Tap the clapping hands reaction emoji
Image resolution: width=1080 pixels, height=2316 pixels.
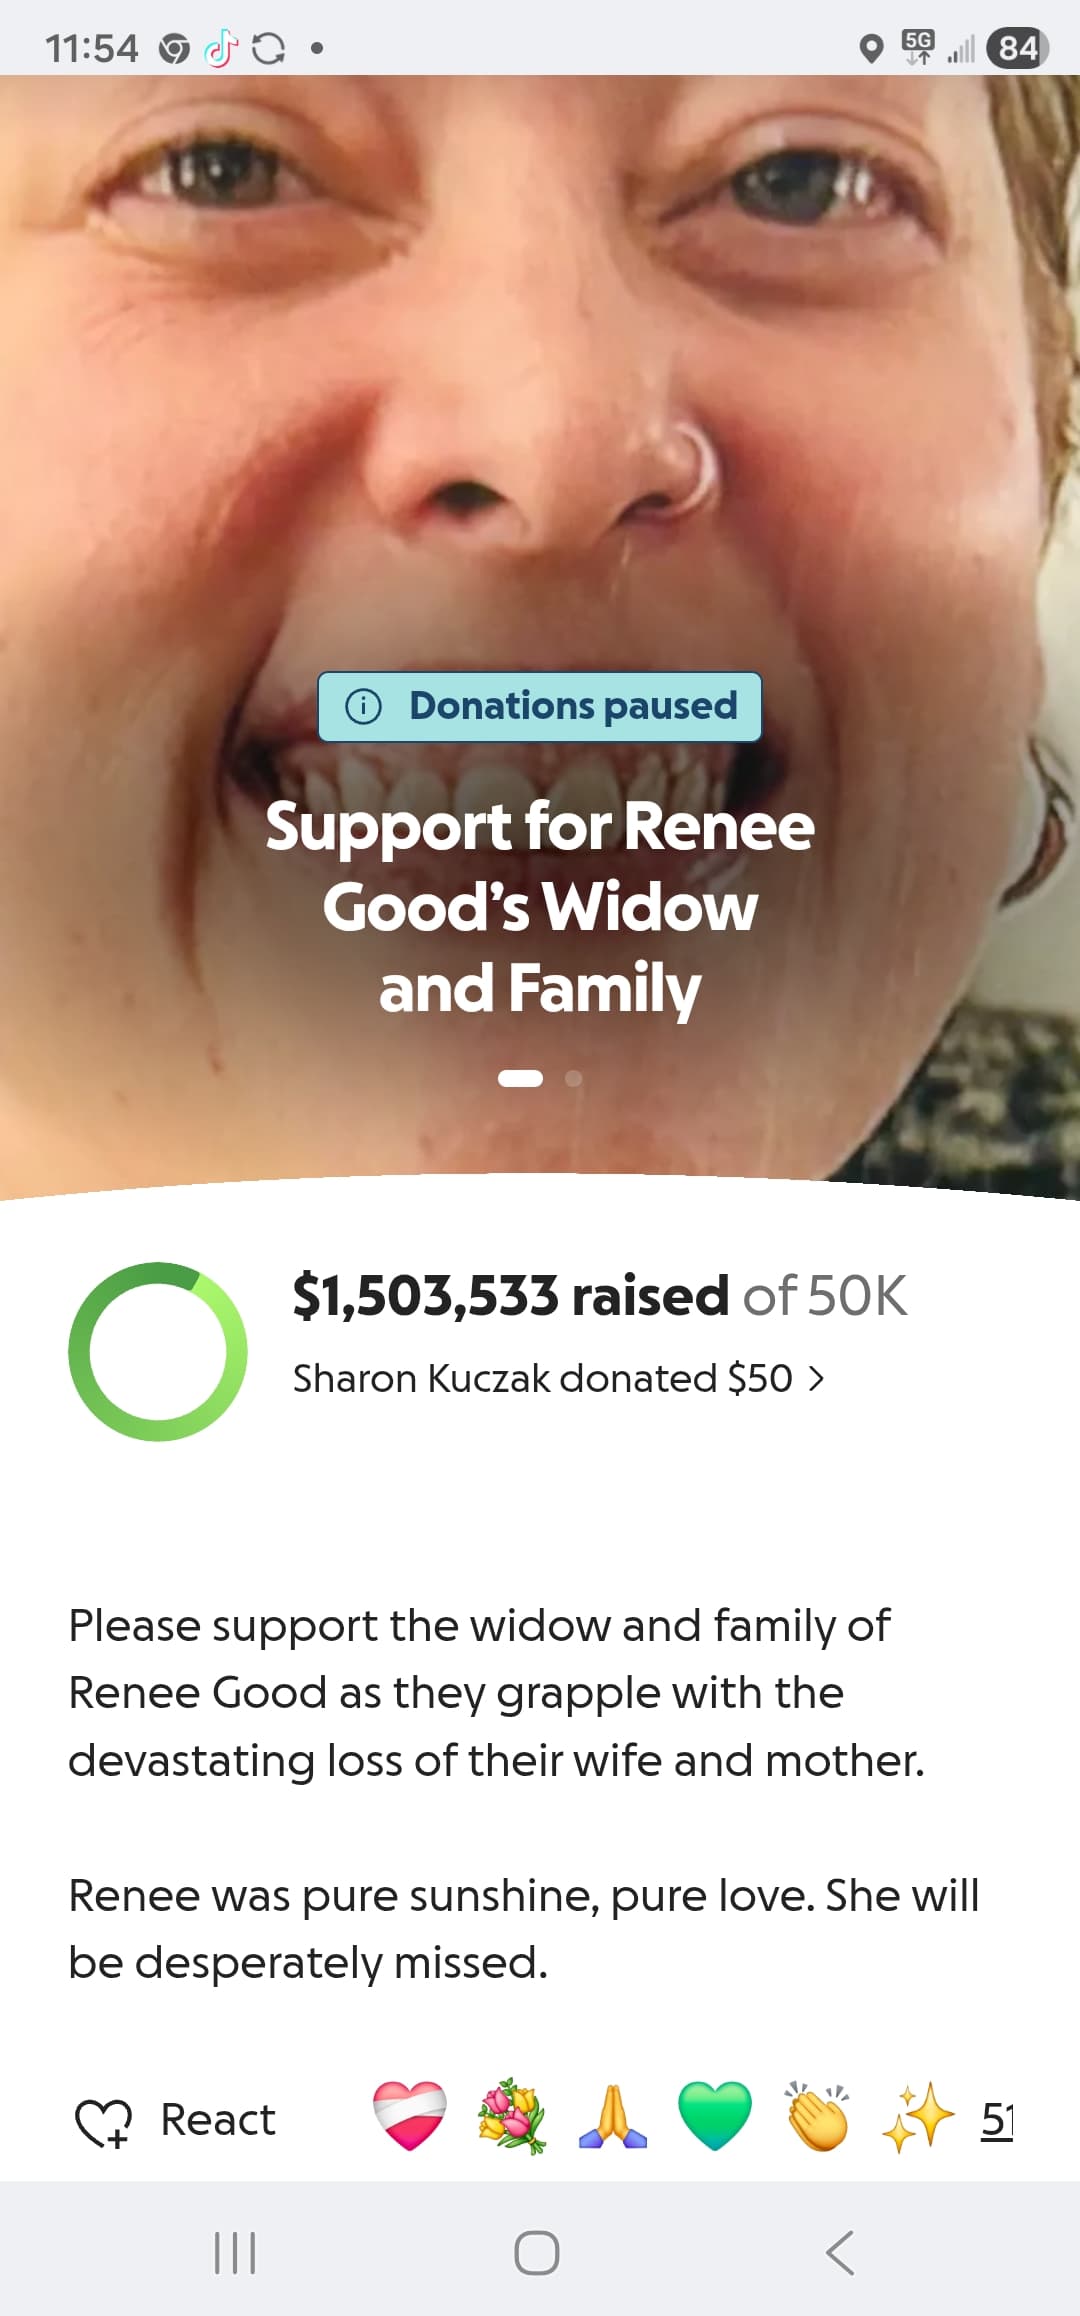pos(818,2115)
